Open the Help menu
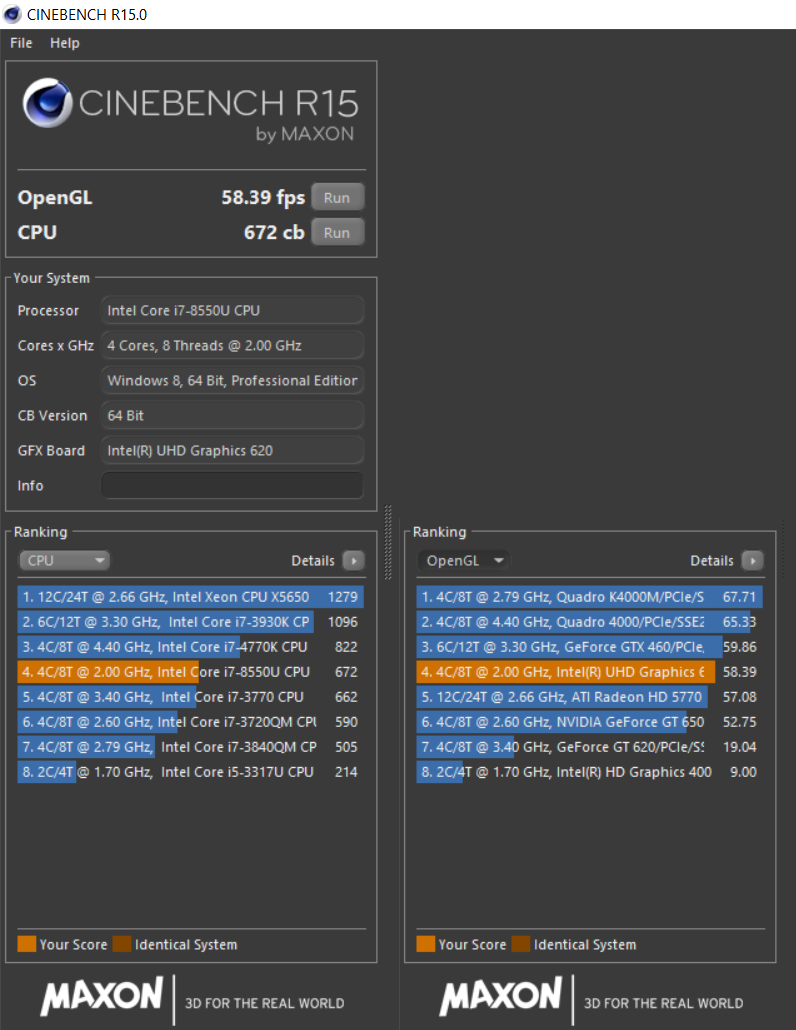The width and height of the screenshot is (796, 1030). pos(65,43)
